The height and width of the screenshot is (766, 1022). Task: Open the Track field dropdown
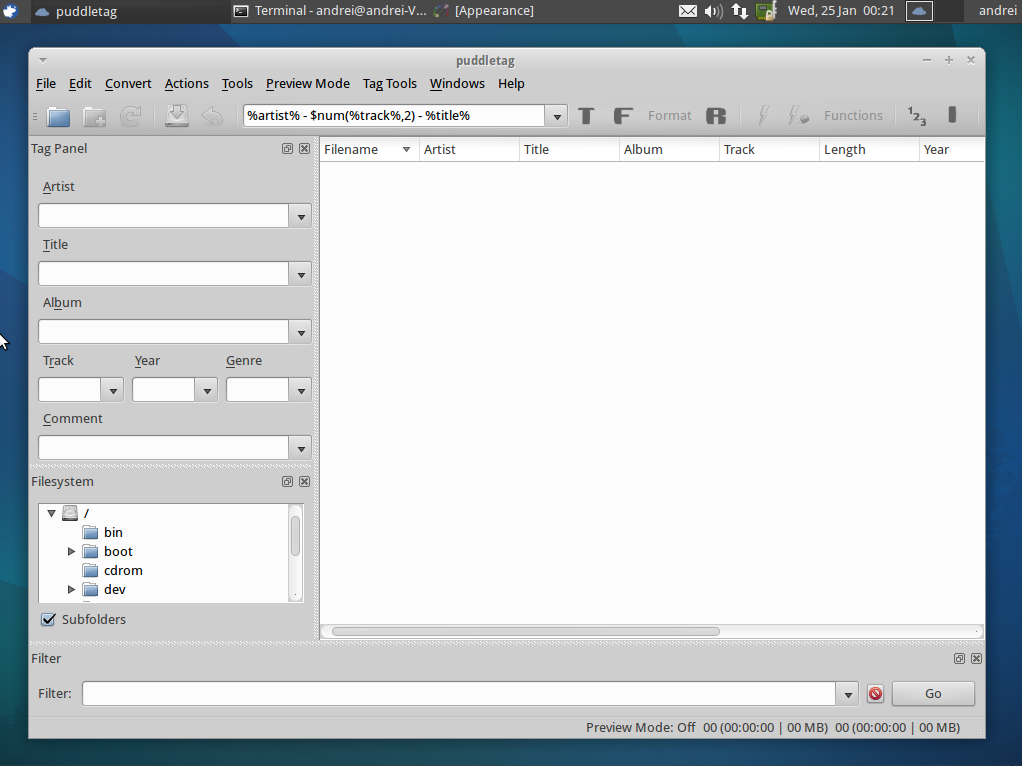(113, 390)
